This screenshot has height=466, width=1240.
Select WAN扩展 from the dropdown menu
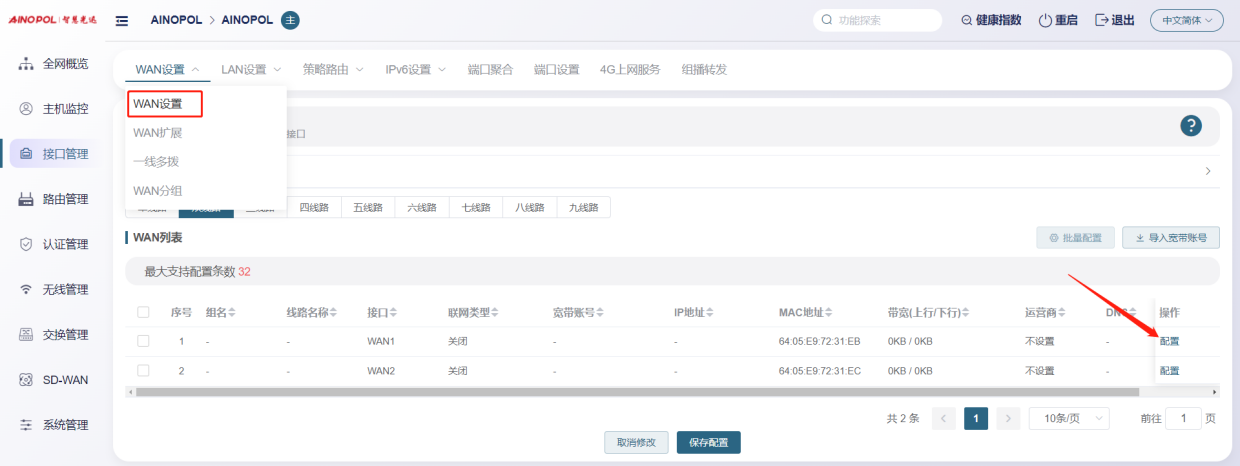coord(158,133)
